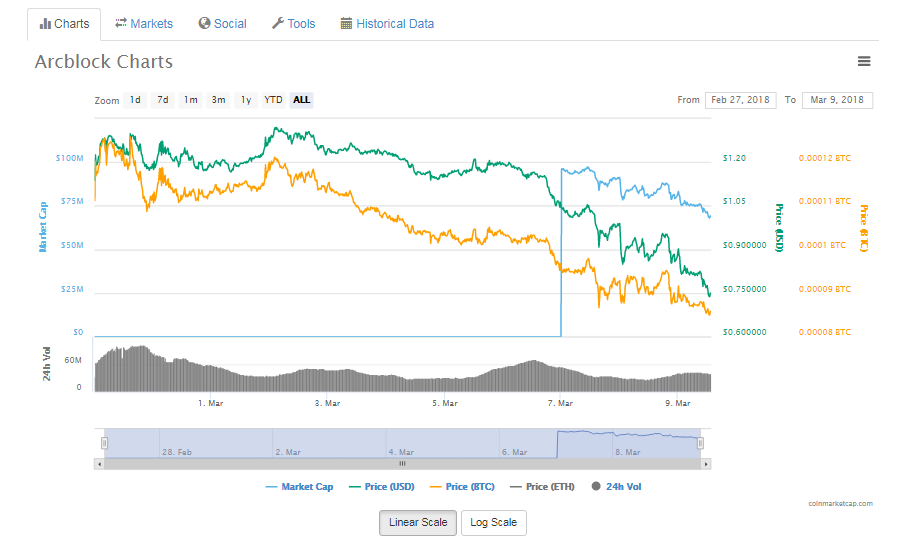Set zoom range to 1y
Screen dimensions: 899x552
(x=246, y=100)
